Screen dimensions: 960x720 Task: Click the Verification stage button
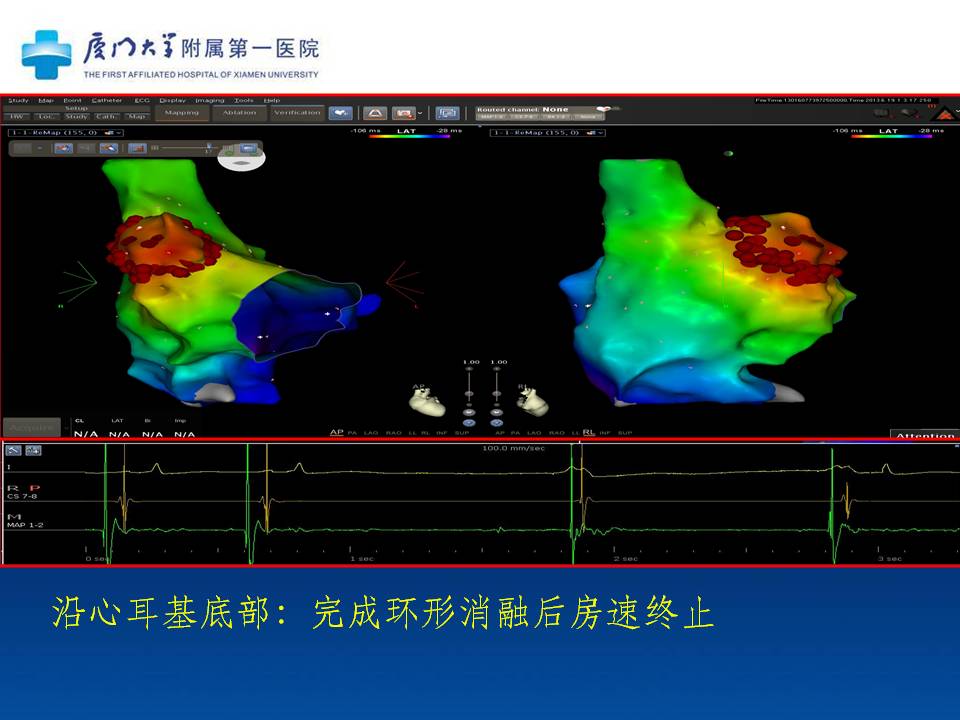[x=297, y=113]
